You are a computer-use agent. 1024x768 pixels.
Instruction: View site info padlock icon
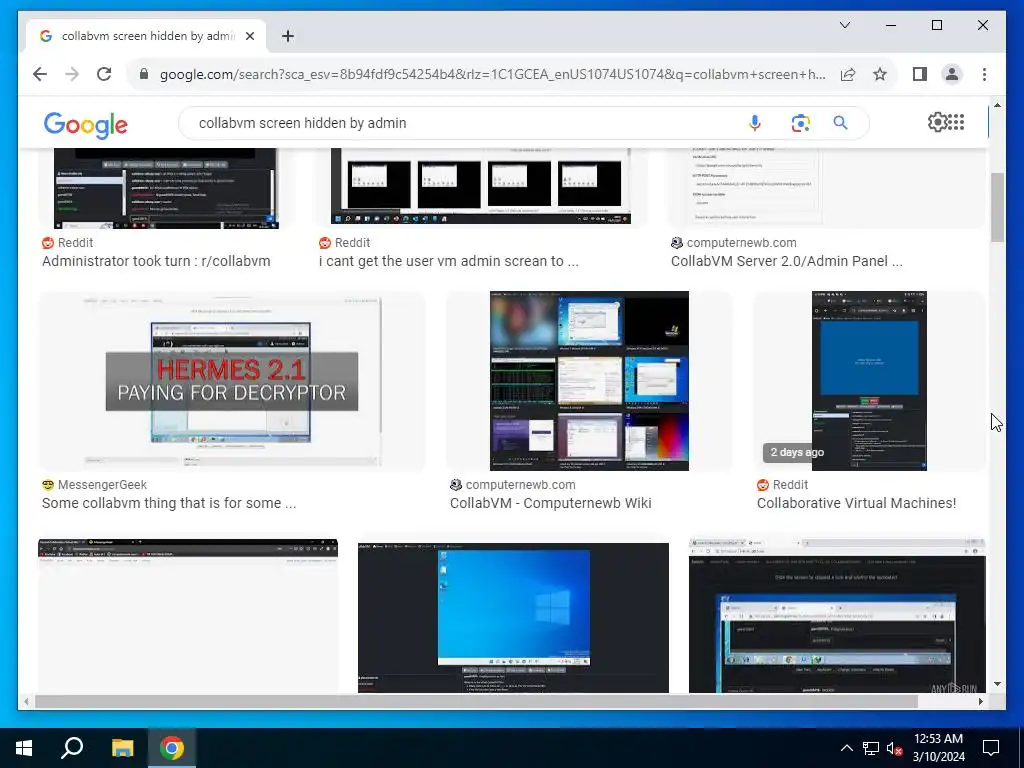click(x=144, y=74)
